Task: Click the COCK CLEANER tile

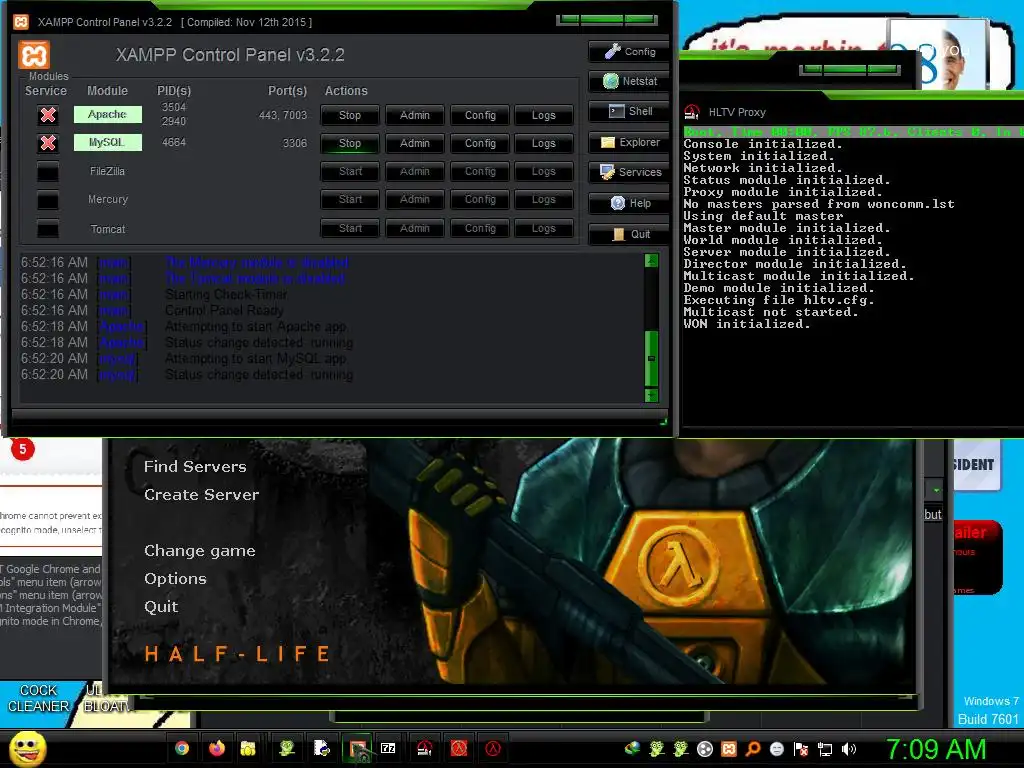Action: pos(38,698)
